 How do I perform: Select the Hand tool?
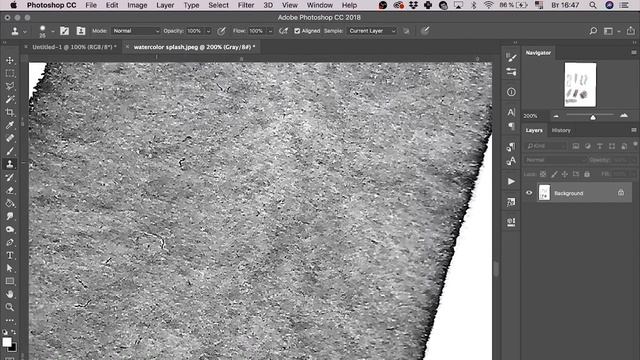pyautogui.click(x=10, y=294)
